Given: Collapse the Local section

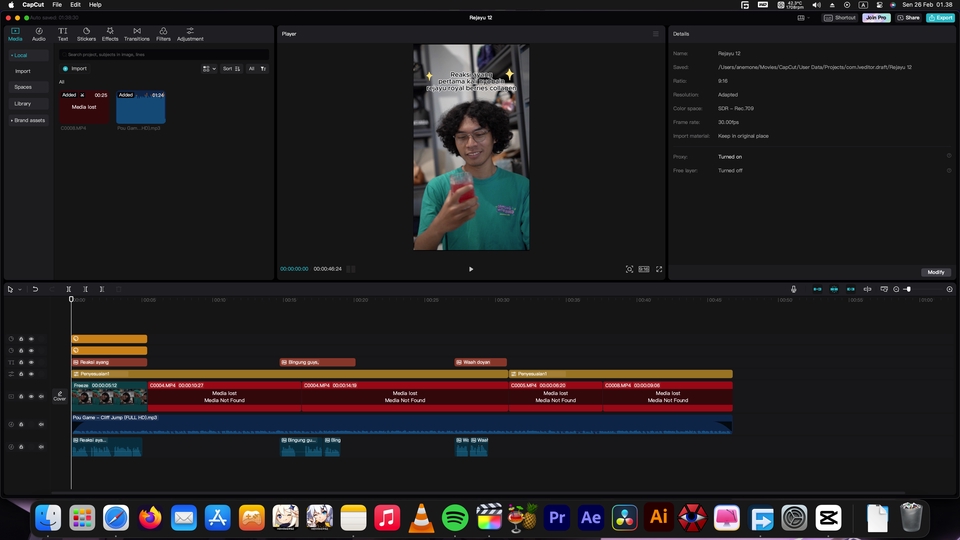Looking at the screenshot, I should click(x=28, y=55).
